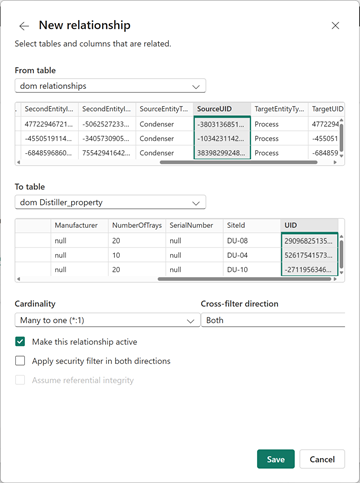Viewport: 360px width, 483px height.
Task: Click the left scroll arrow of From table preview
Action: (18, 162)
